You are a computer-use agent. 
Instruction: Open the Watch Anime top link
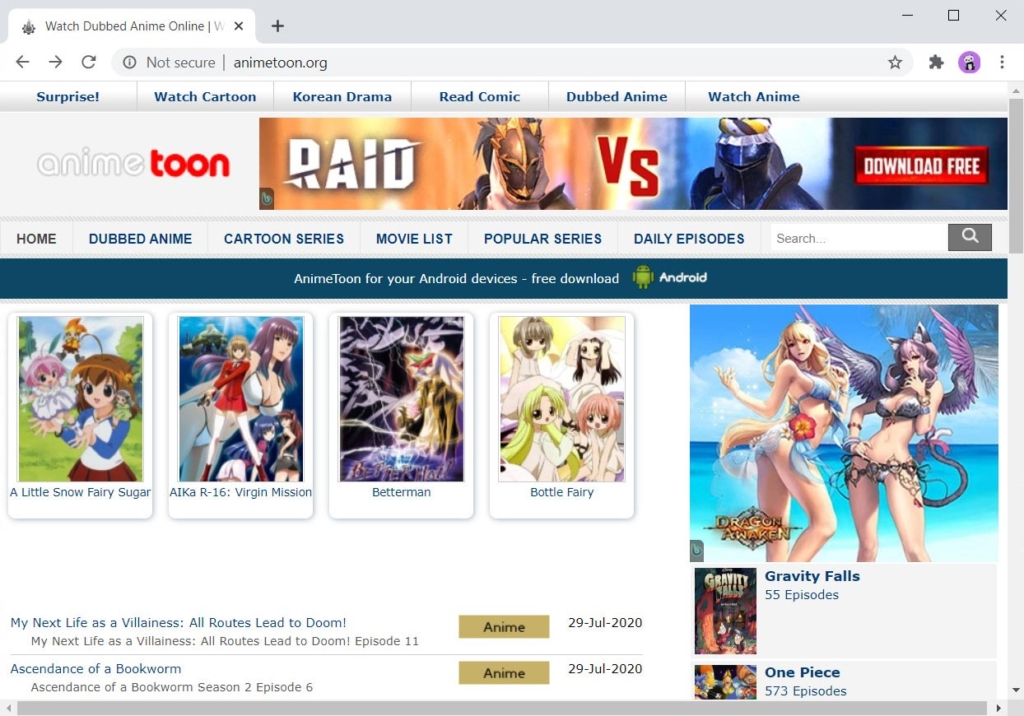click(754, 97)
